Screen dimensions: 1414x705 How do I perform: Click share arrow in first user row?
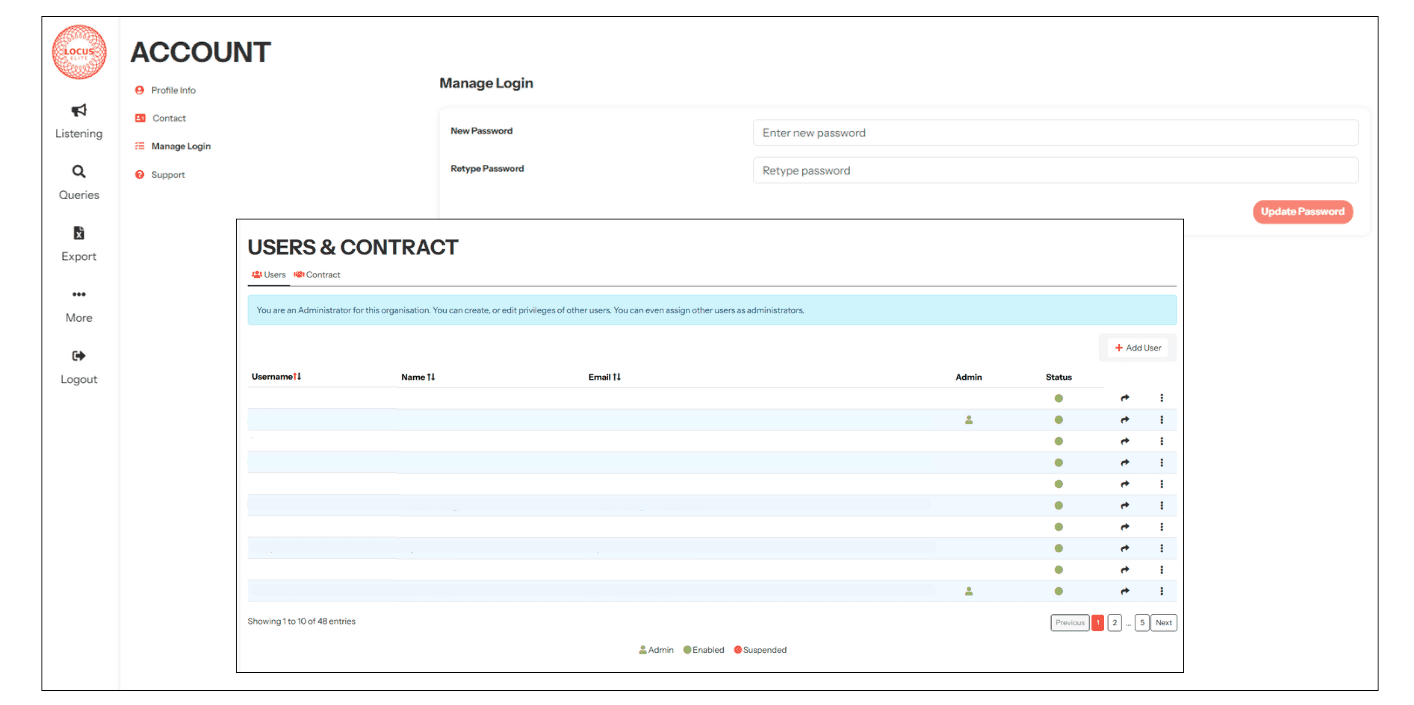[1125, 398]
